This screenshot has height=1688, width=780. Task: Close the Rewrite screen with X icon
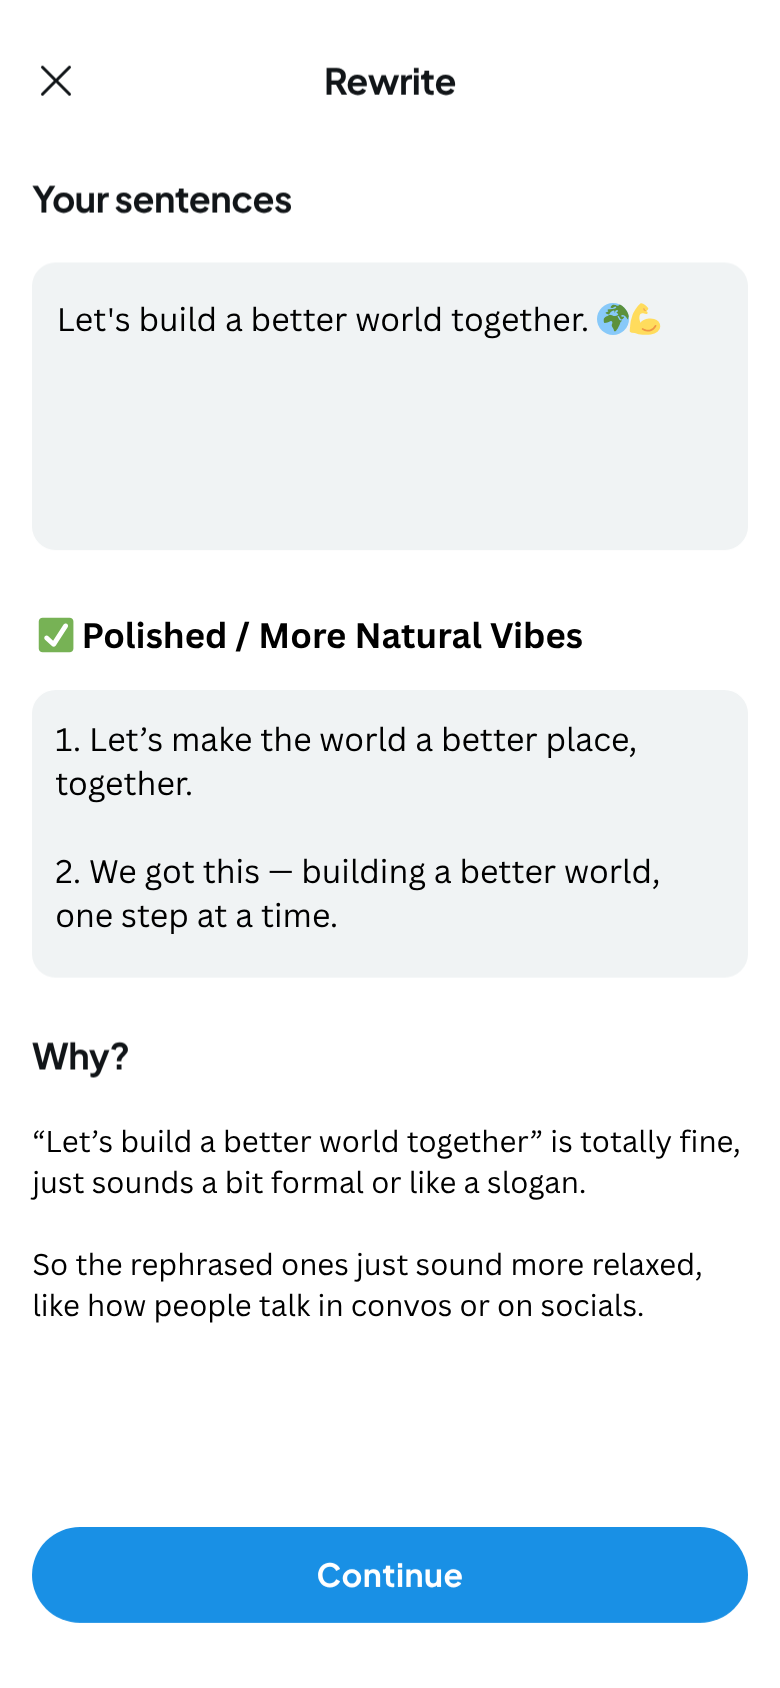click(56, 81)
